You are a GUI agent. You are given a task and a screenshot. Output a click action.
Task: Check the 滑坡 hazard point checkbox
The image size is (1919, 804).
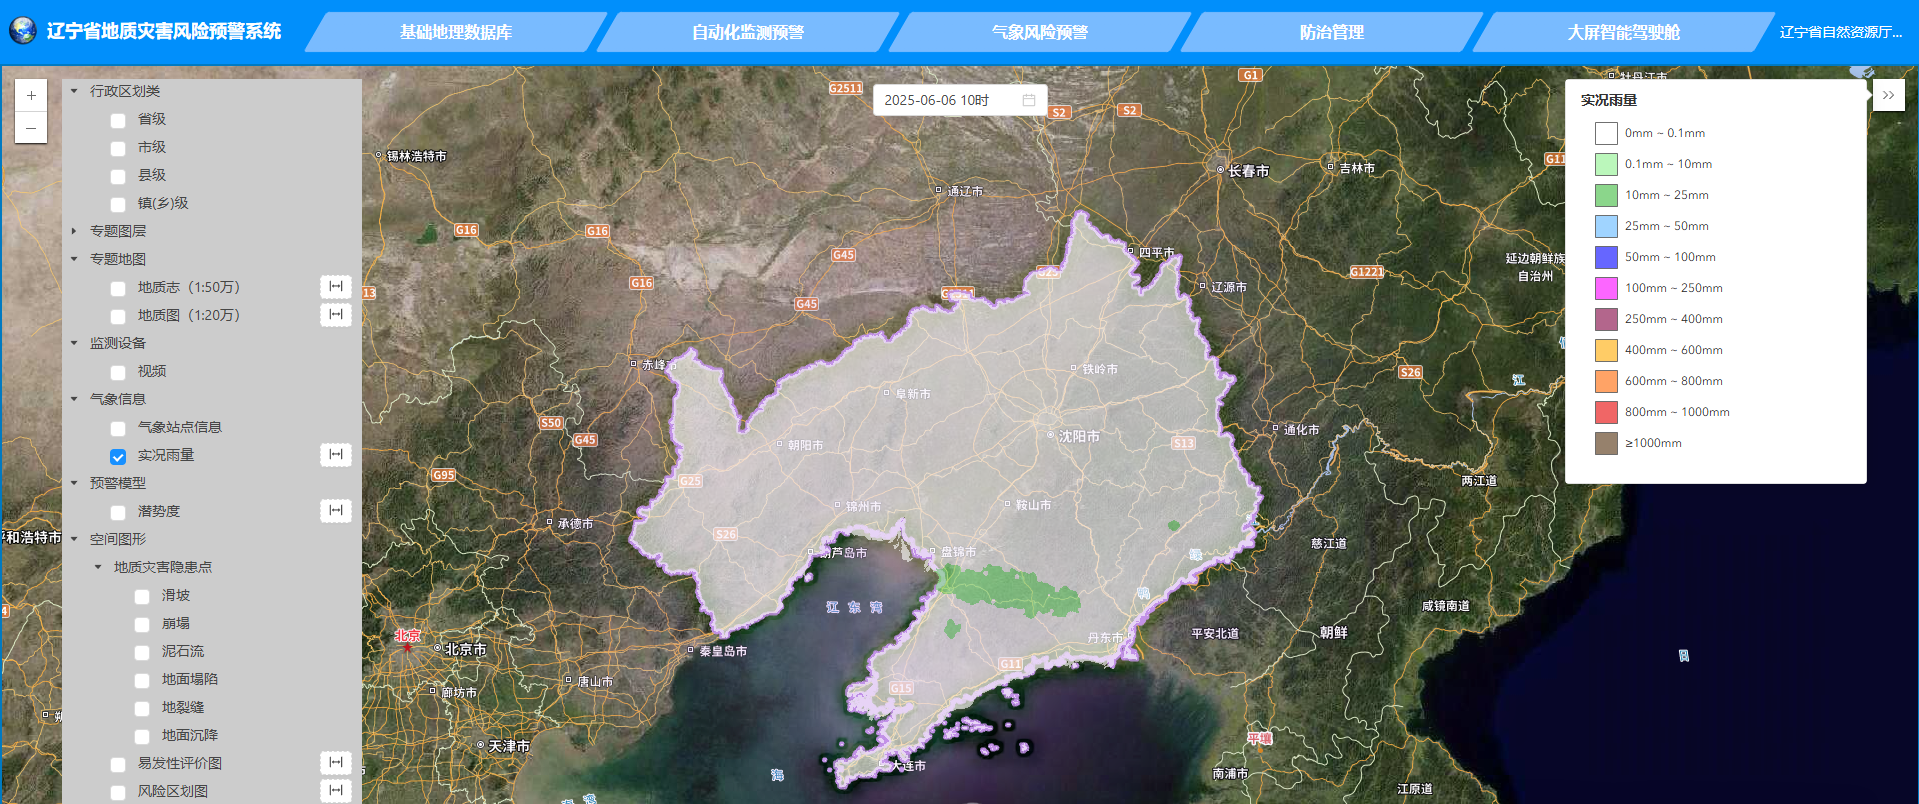tap(142, 596)
